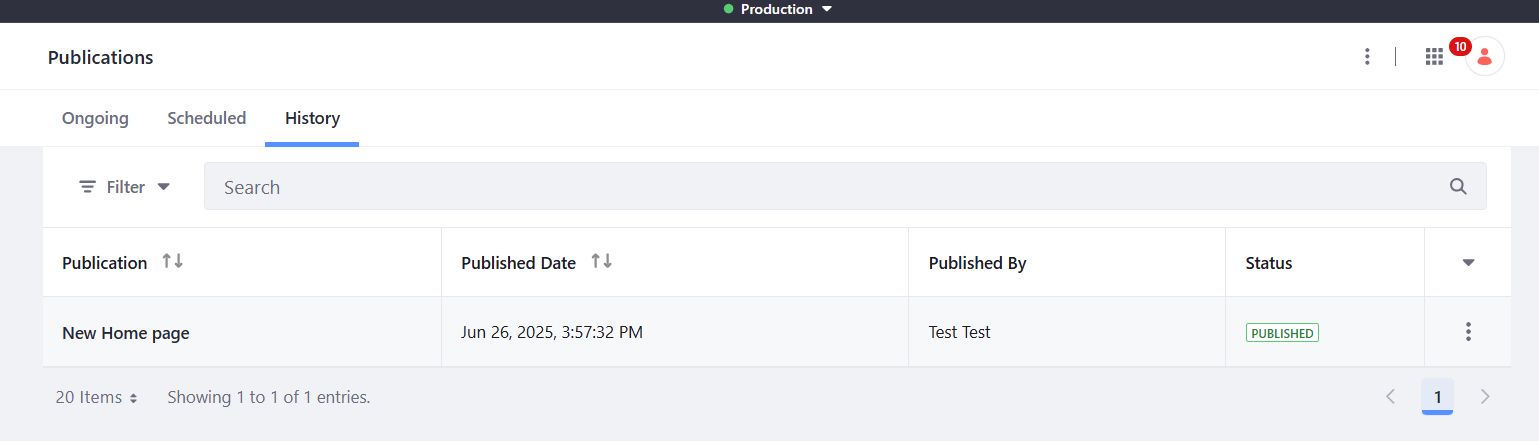Screen dimensions: 1539x441
Task: Click the search magnifier icon
Action: pos(1458,187)
